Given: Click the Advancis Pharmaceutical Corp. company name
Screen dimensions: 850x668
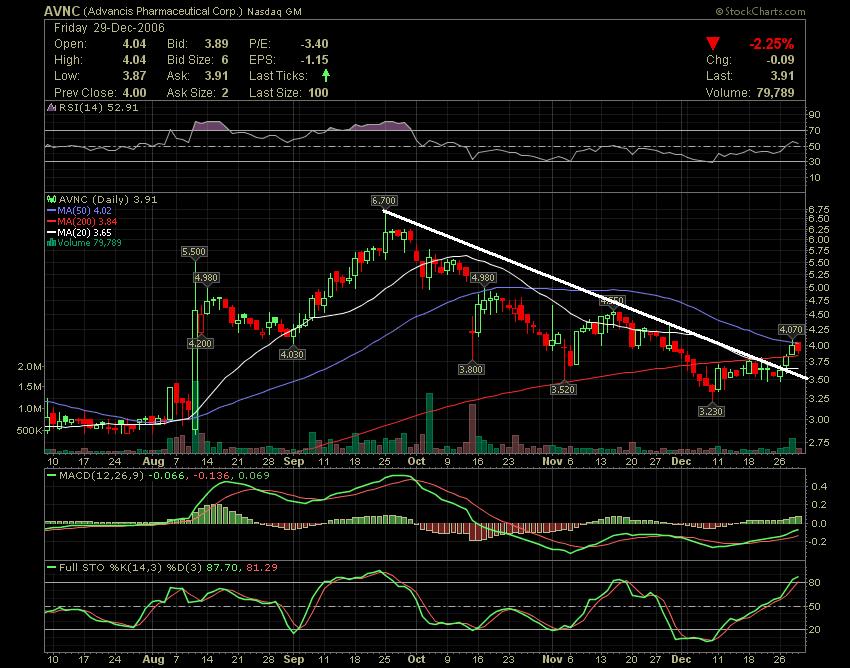Looking at the screenshot, I should (163, 11).
